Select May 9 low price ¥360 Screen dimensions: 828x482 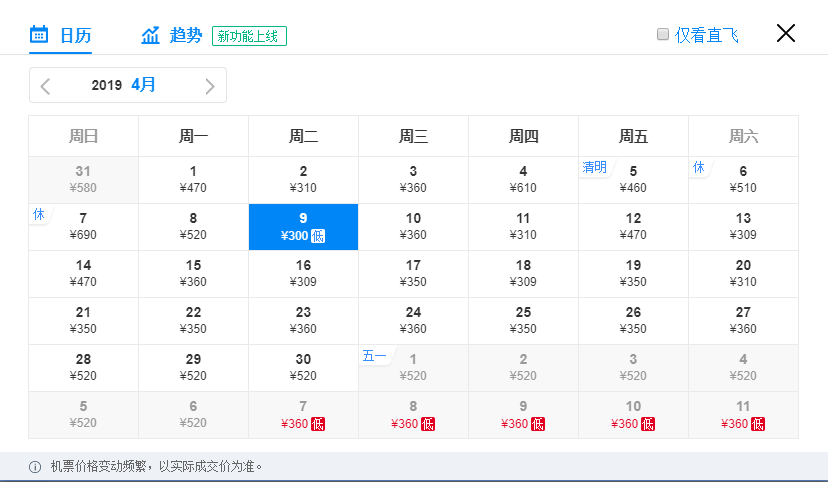pyautogui.click(x=523, y=415)
